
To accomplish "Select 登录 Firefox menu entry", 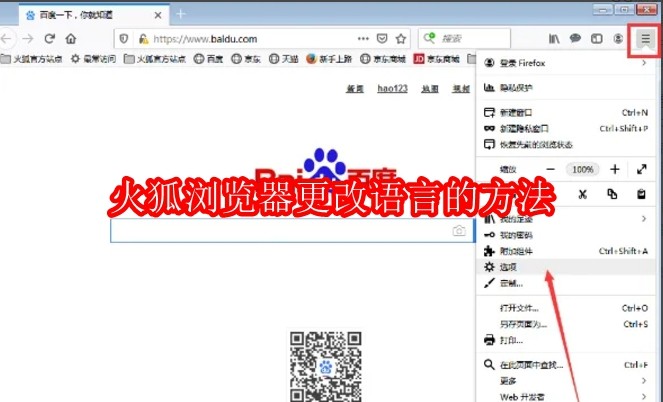I will click(566, 63).
